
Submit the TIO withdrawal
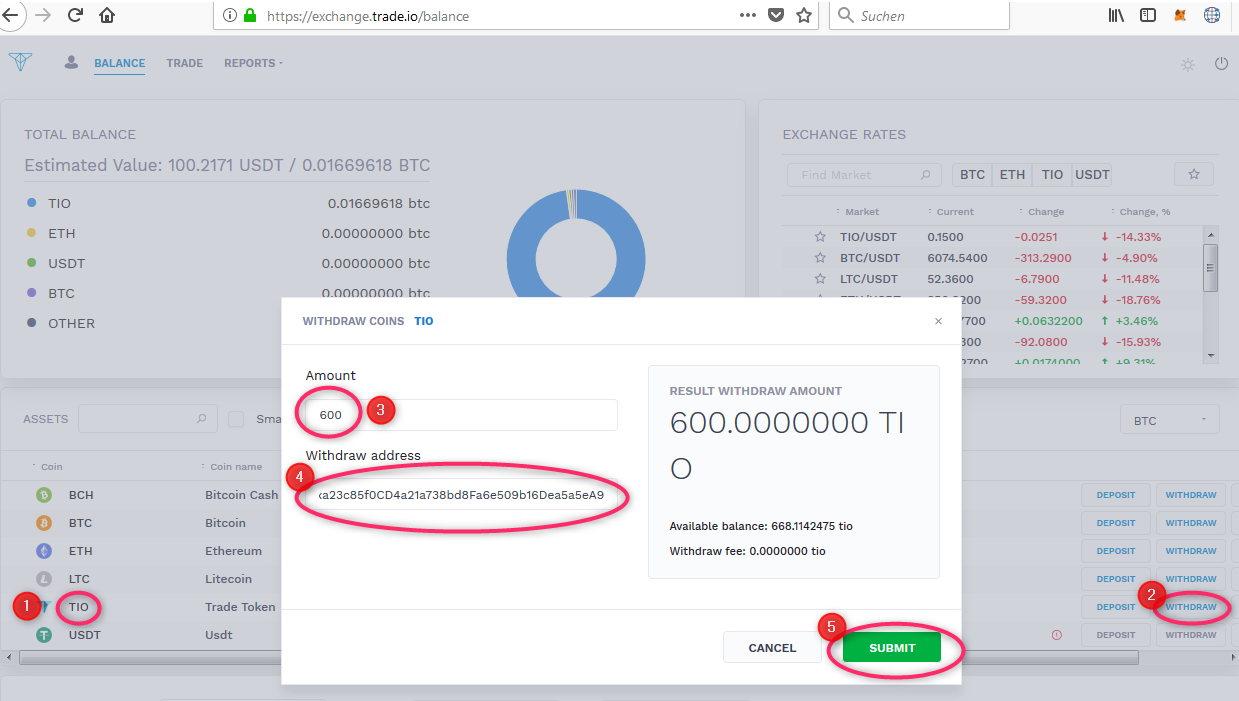[892, 648]
